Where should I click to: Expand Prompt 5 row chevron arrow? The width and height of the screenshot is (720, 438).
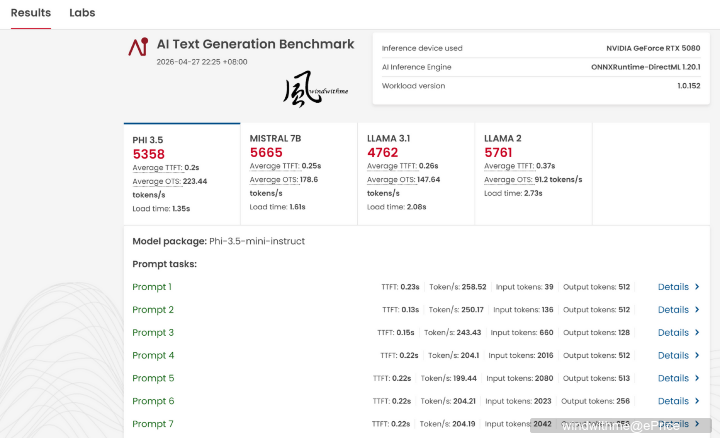click(x=697, y=378)
